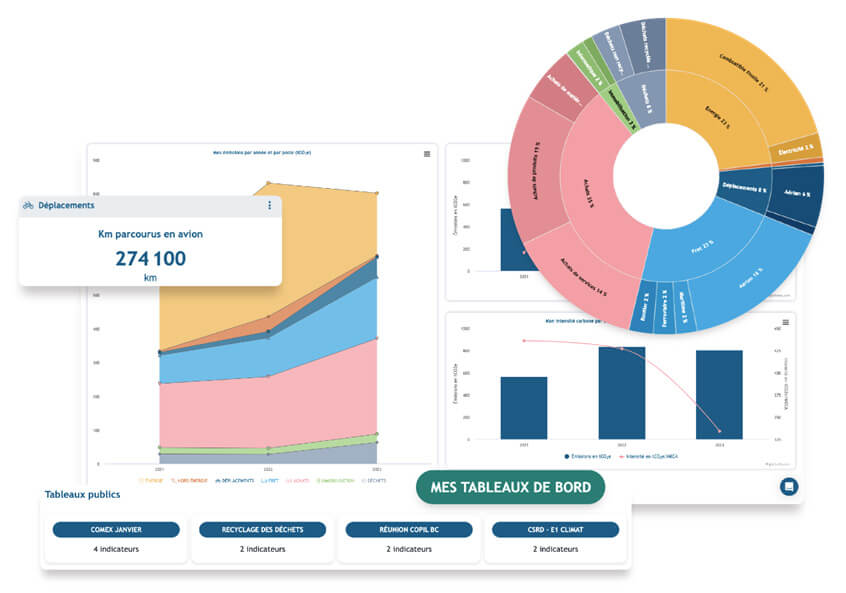The height and width of the screenshot is (593, 846).
Task: Click "2 indicateurs" under RÉUNION COPIL BC
Action: [409, 549]
